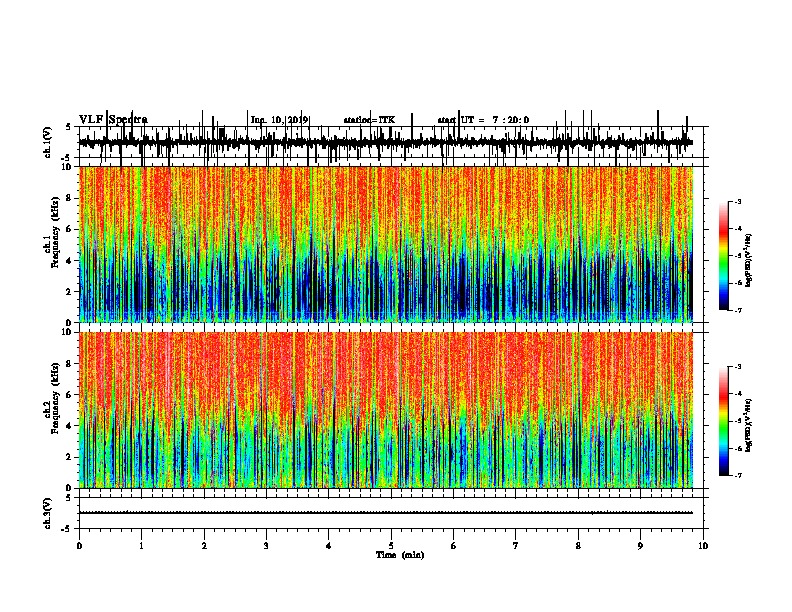The width and height of the screenshot is (792, 612).
Task: Click the ch.1 waveform plot panel
Action: point(391,142)
